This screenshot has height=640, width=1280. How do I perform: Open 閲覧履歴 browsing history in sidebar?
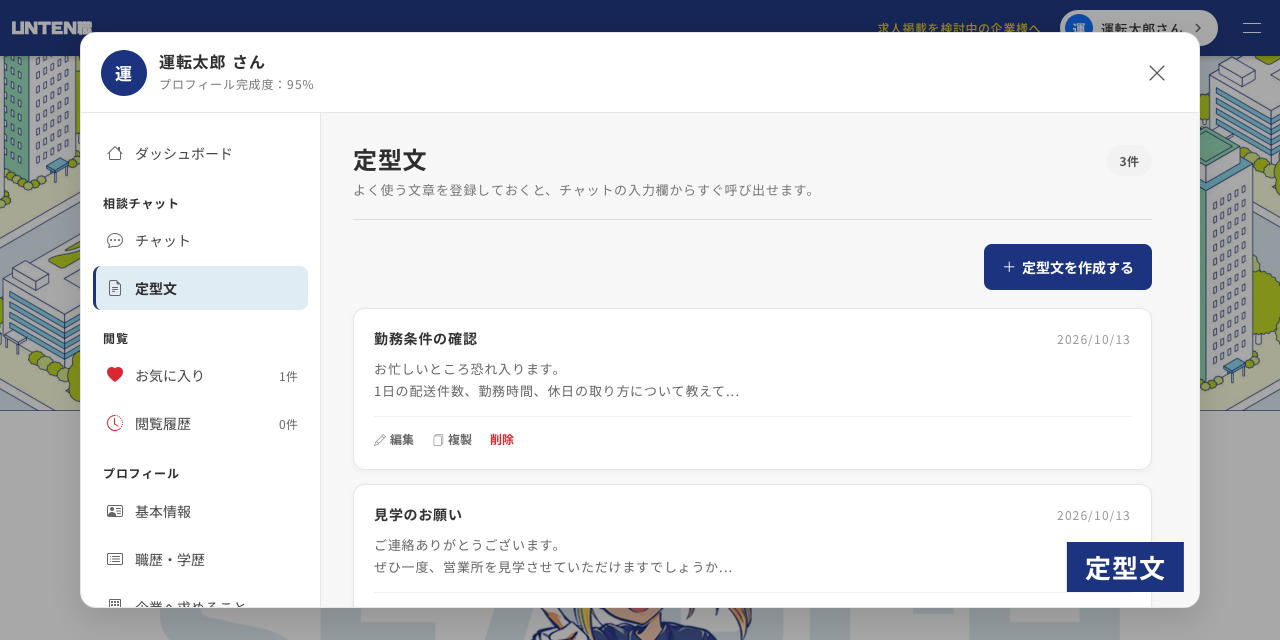click(x=200, y=423)
